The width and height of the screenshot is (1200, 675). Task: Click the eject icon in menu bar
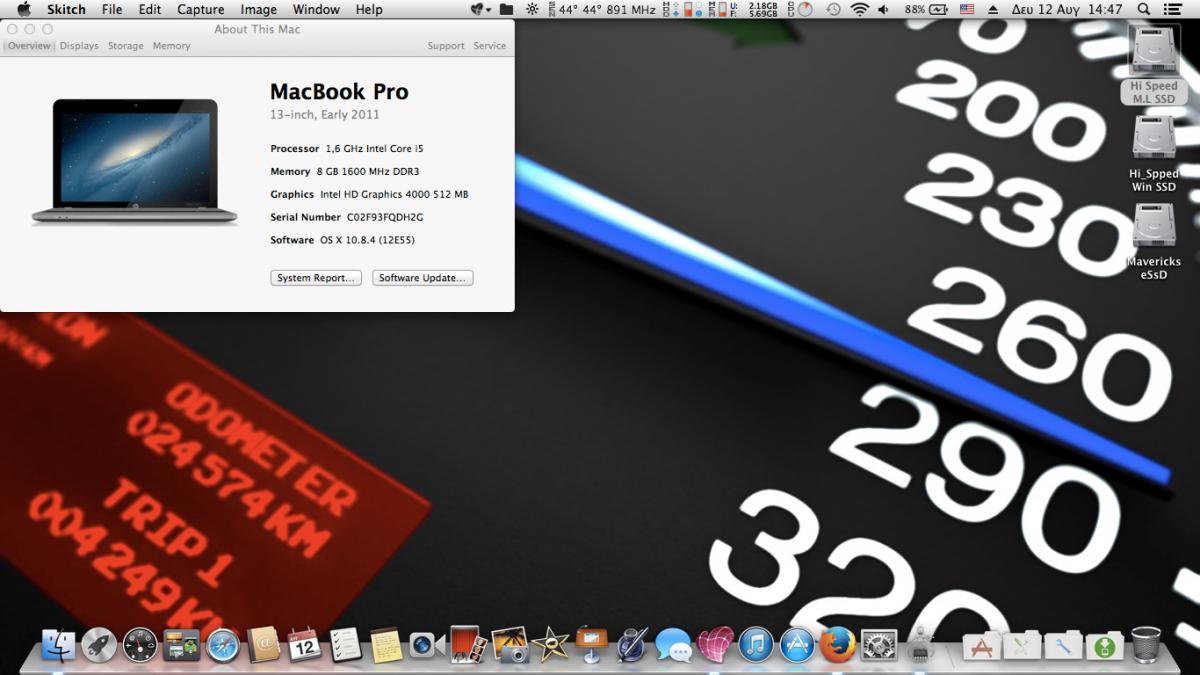pos(993,9)
